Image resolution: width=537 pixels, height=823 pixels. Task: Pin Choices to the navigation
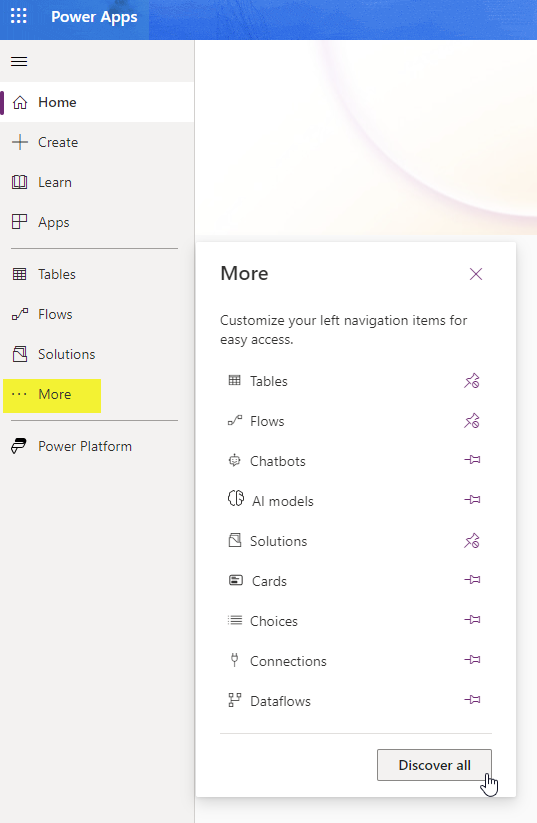tap(472, 620)
